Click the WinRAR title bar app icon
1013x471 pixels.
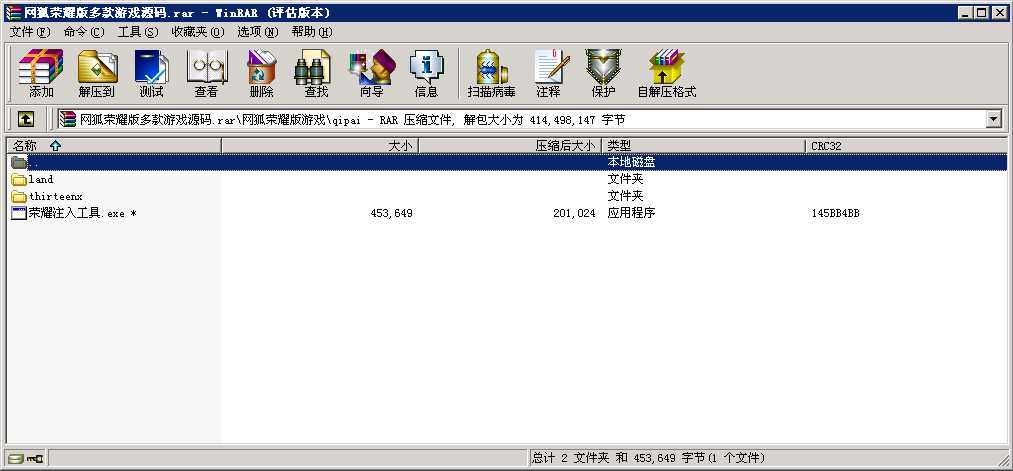coord(13,13)
